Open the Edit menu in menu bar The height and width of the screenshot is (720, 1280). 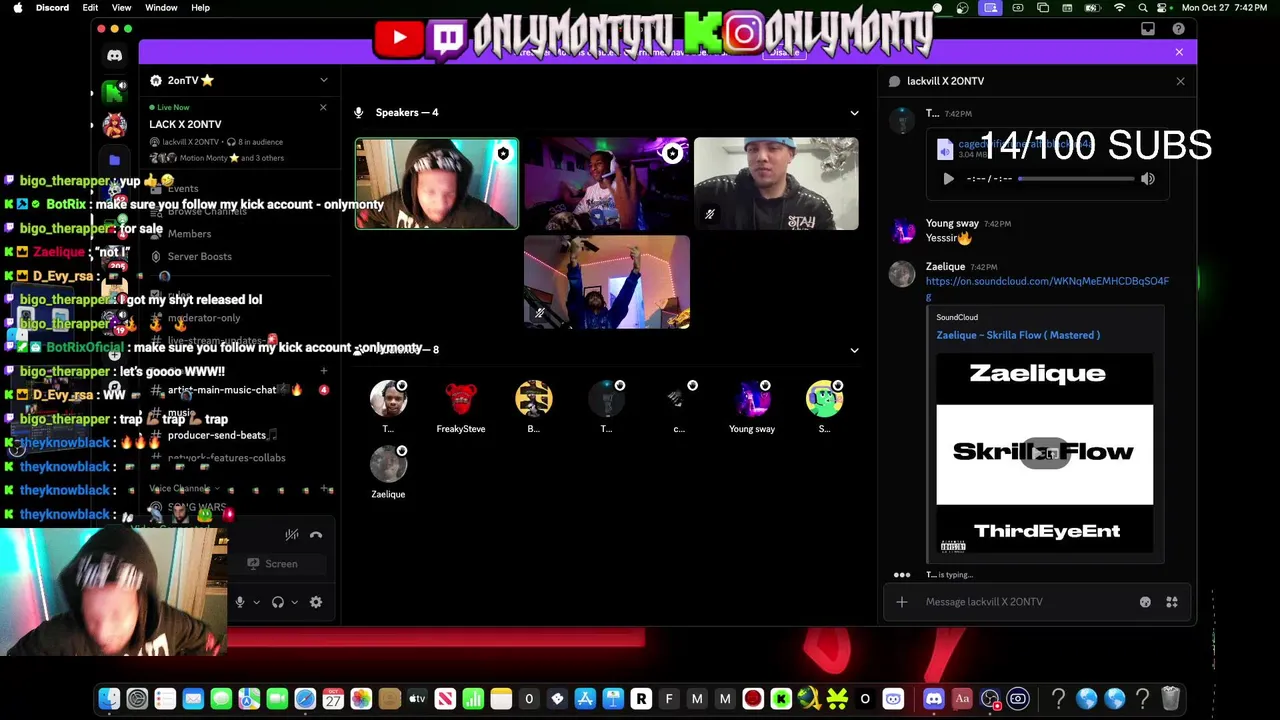90,7
